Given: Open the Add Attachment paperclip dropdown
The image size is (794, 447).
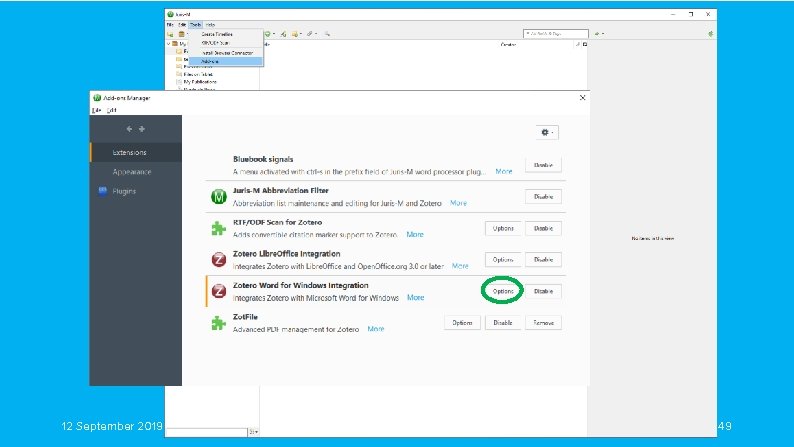Looking at the screenshot, I should point(311,34).
